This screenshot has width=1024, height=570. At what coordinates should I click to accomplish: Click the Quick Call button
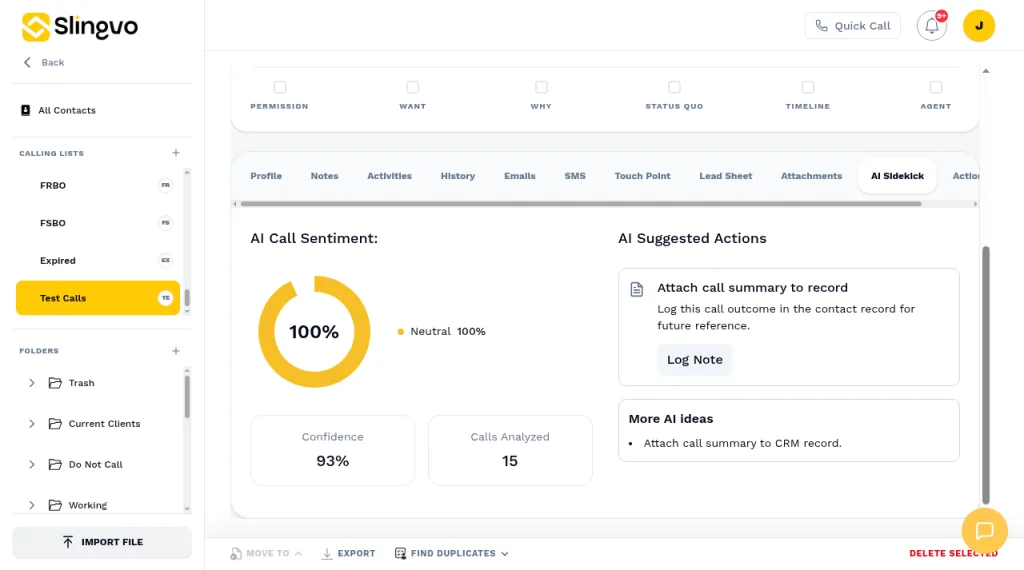tap(852, 26)
